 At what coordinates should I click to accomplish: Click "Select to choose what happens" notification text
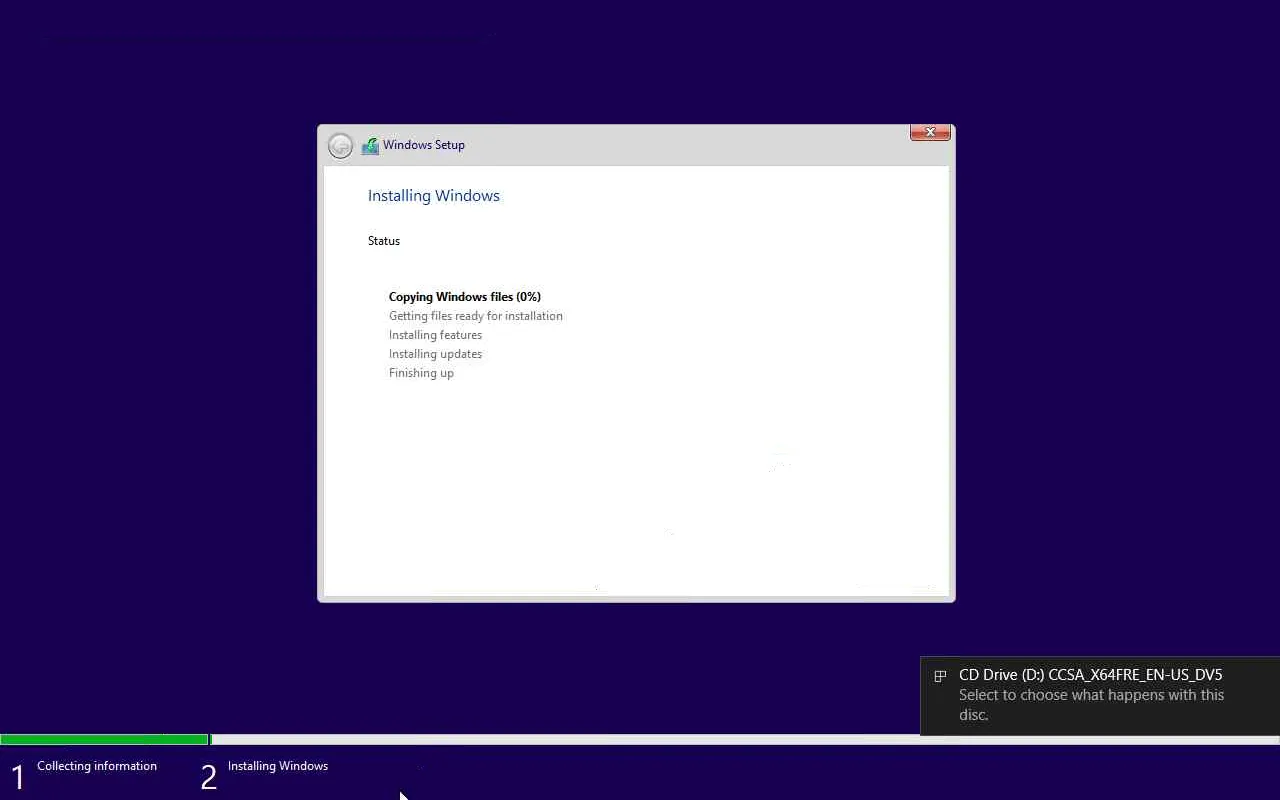click(x=1091, y=704)
